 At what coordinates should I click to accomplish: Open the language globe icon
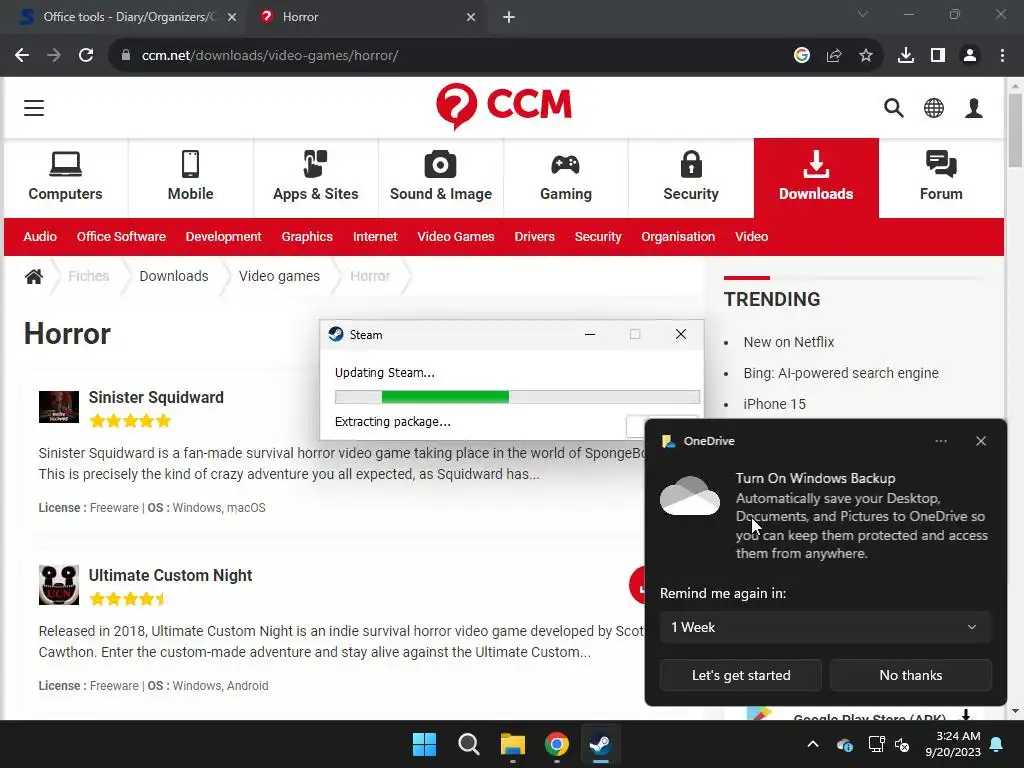click(934, 108)
